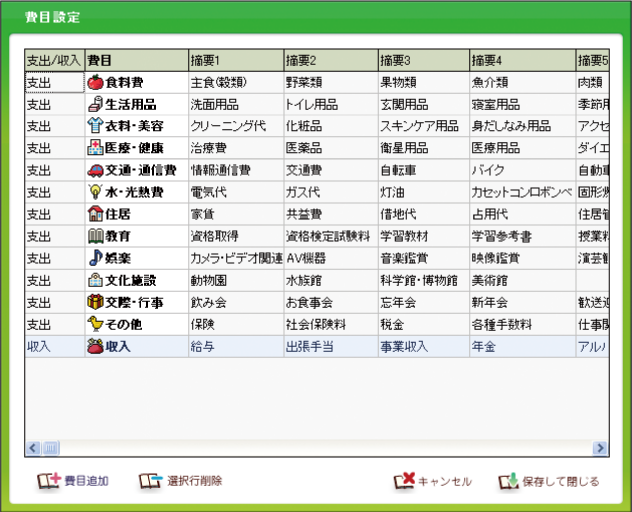Click the 支出/収入 column header
This screenshot has width=632, height=512.
[x=54, y=60]
